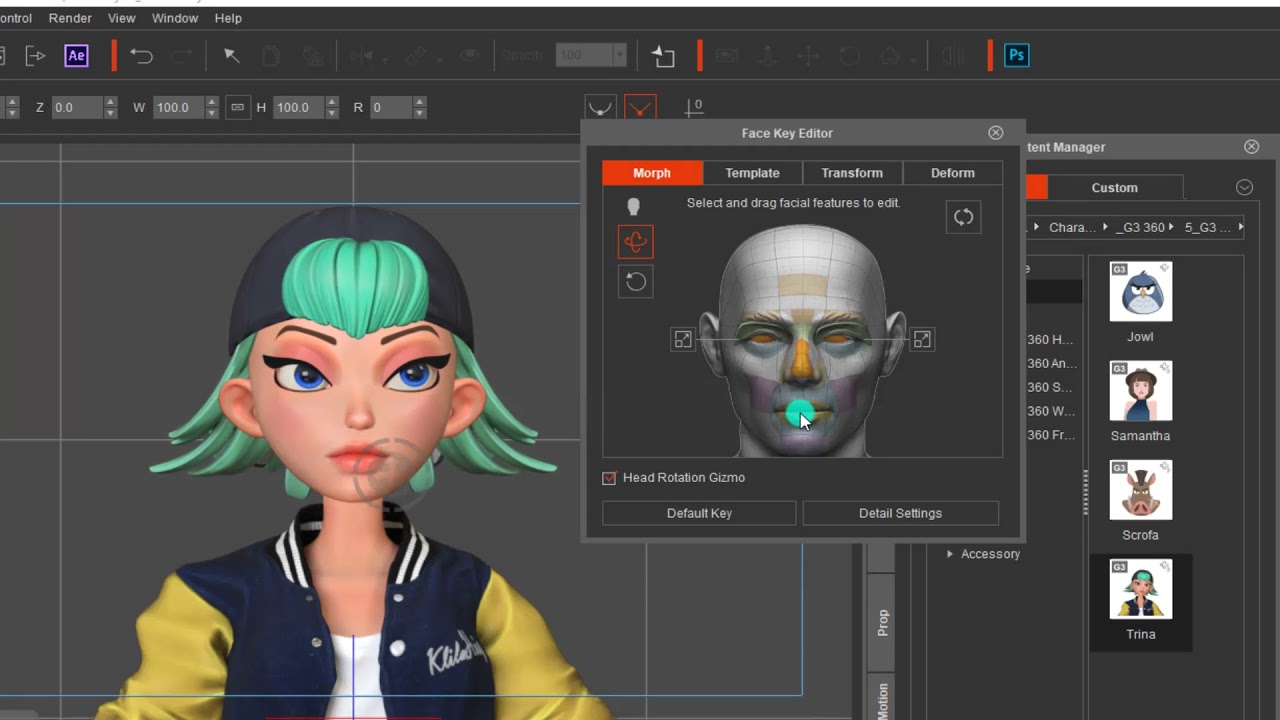This screenshot has width=1280, height=720.
Task: Click the R rotation input field
Action: tap(390, 107)
